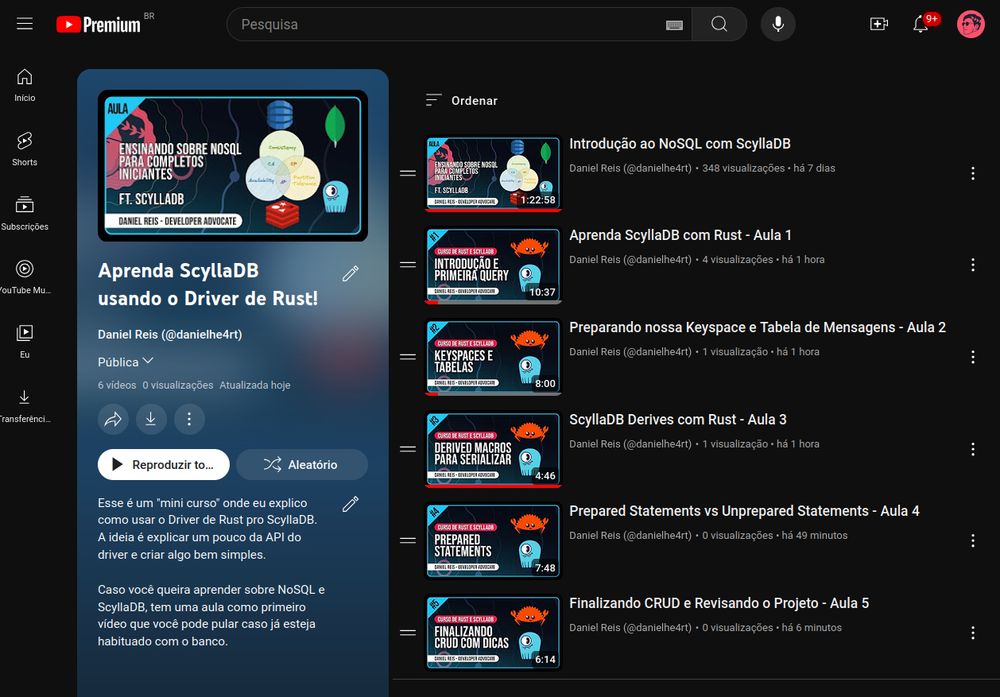1000x697 pixels.
Task: Grab reorder handle for Aula 5 video
Action: pyautogui.click(x=408, y=633)
